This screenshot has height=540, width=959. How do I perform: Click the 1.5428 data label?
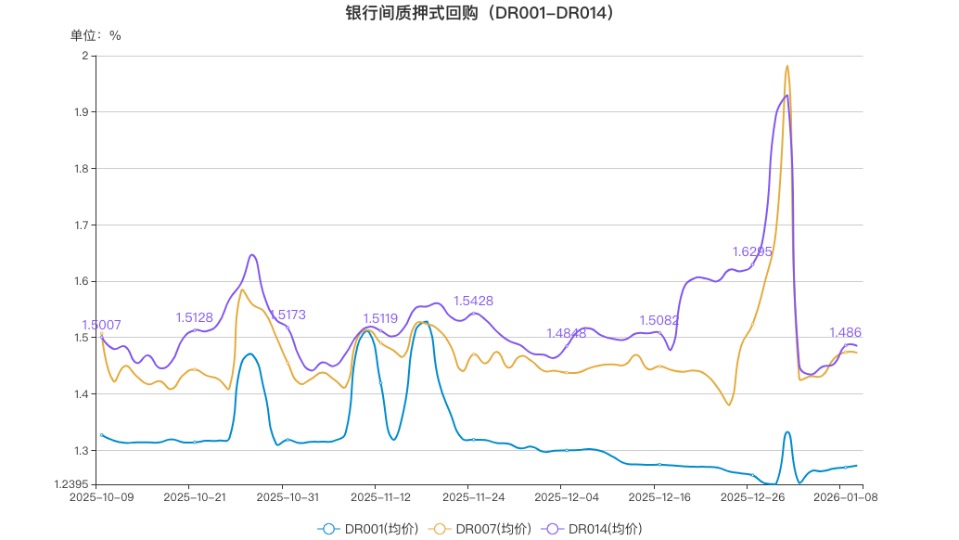tap(473, 301)
